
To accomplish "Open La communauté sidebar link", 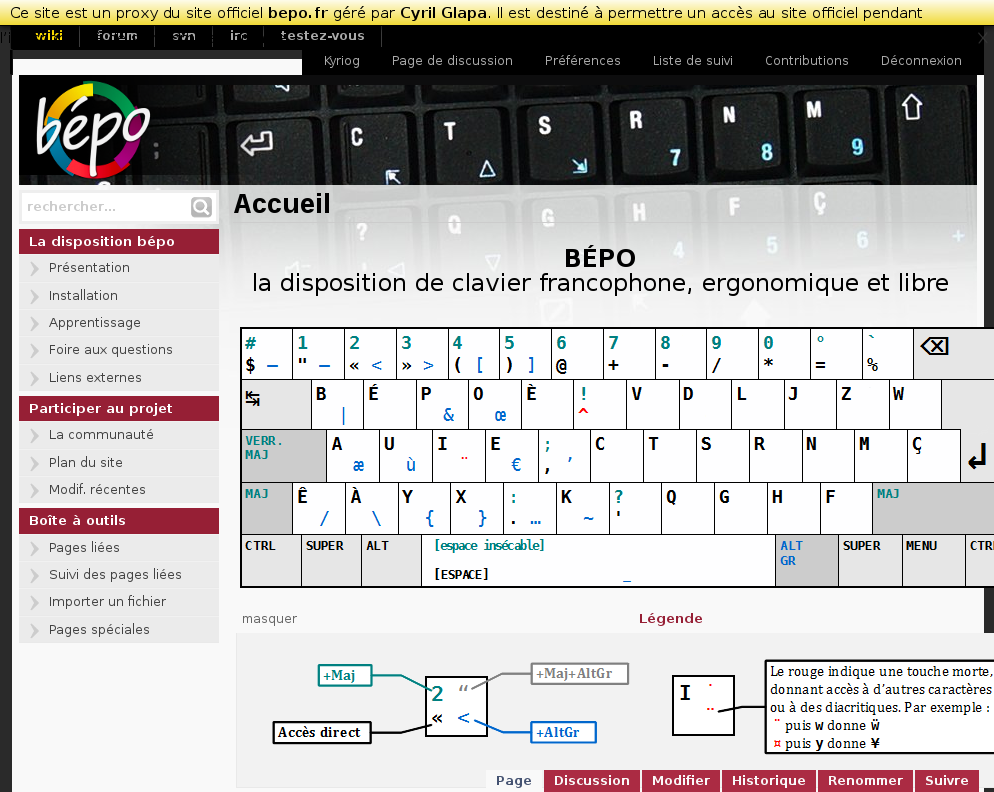I will tap(101, 434).
